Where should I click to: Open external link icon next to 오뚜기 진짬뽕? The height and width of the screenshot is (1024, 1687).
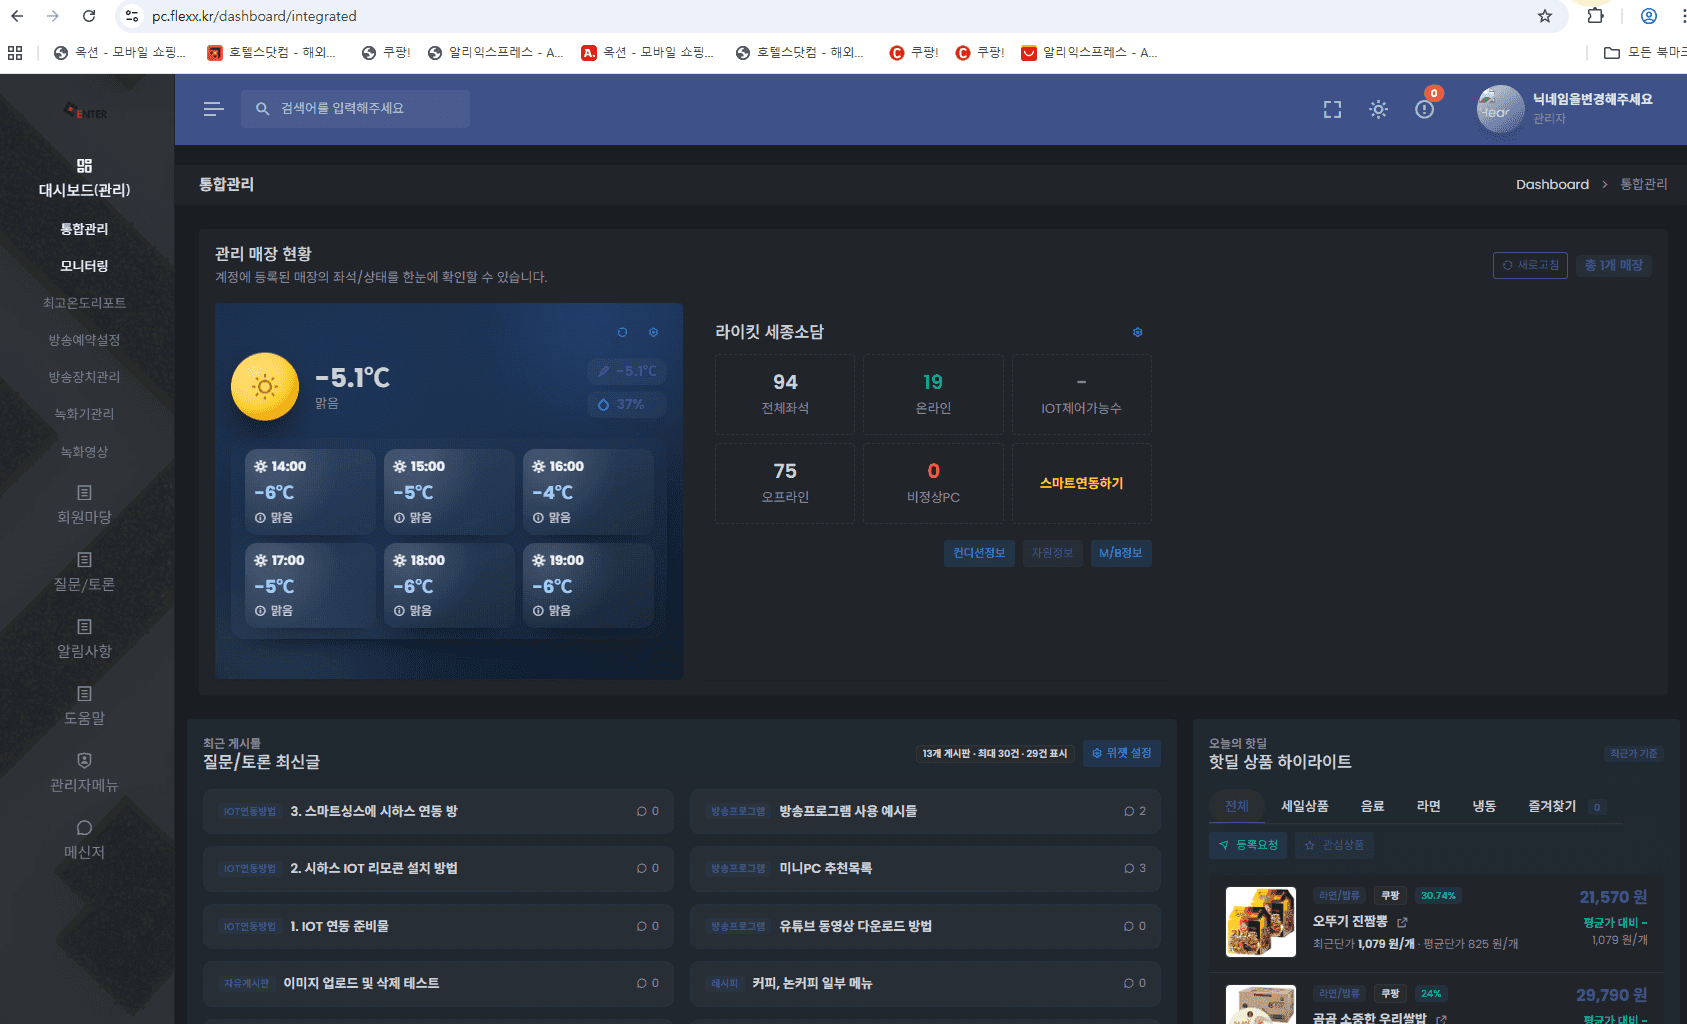tap(1402, 922)
